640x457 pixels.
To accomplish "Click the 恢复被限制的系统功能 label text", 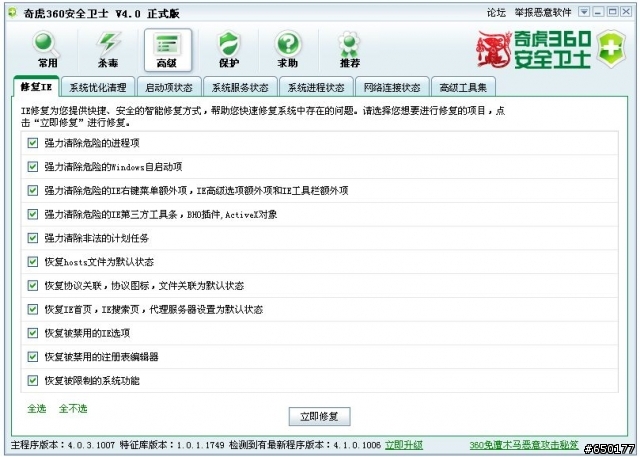I will click(x=92, y=381).
